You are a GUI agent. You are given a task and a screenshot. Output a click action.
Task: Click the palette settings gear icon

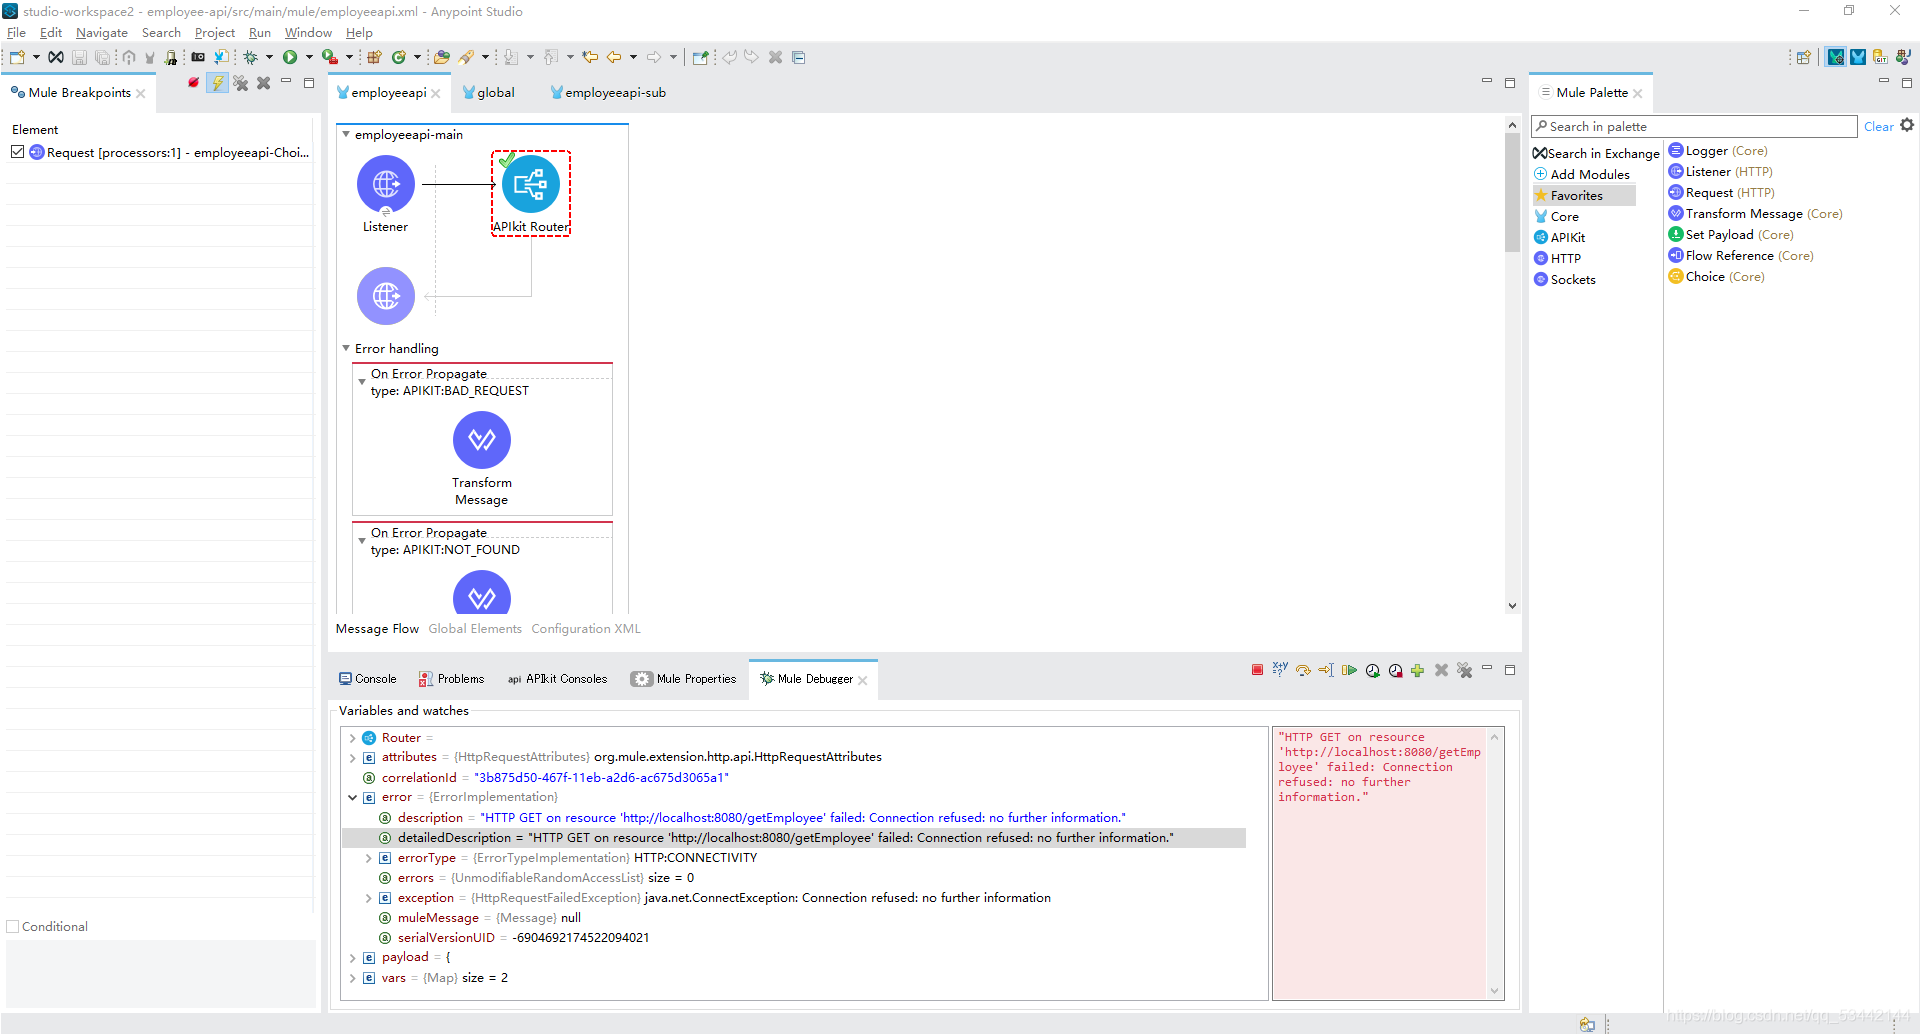1907,125
